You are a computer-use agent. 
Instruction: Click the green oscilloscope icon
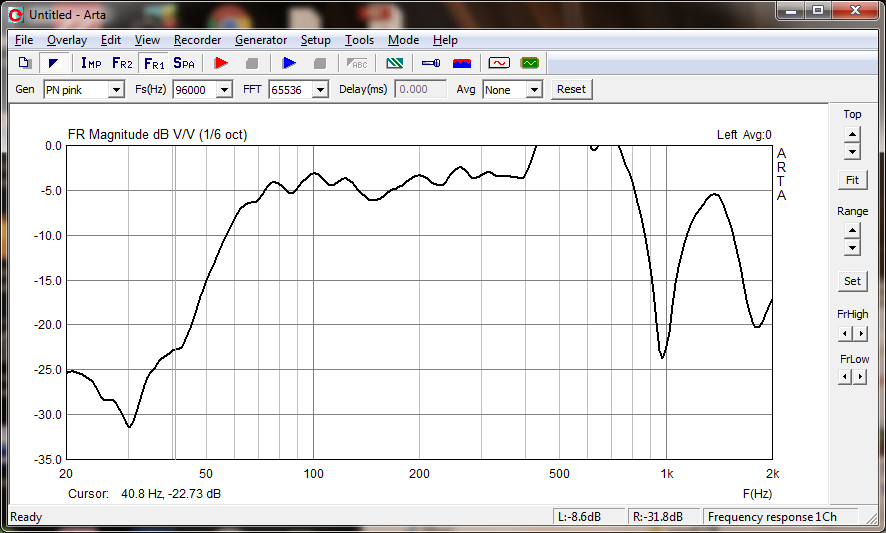point(530,63)
